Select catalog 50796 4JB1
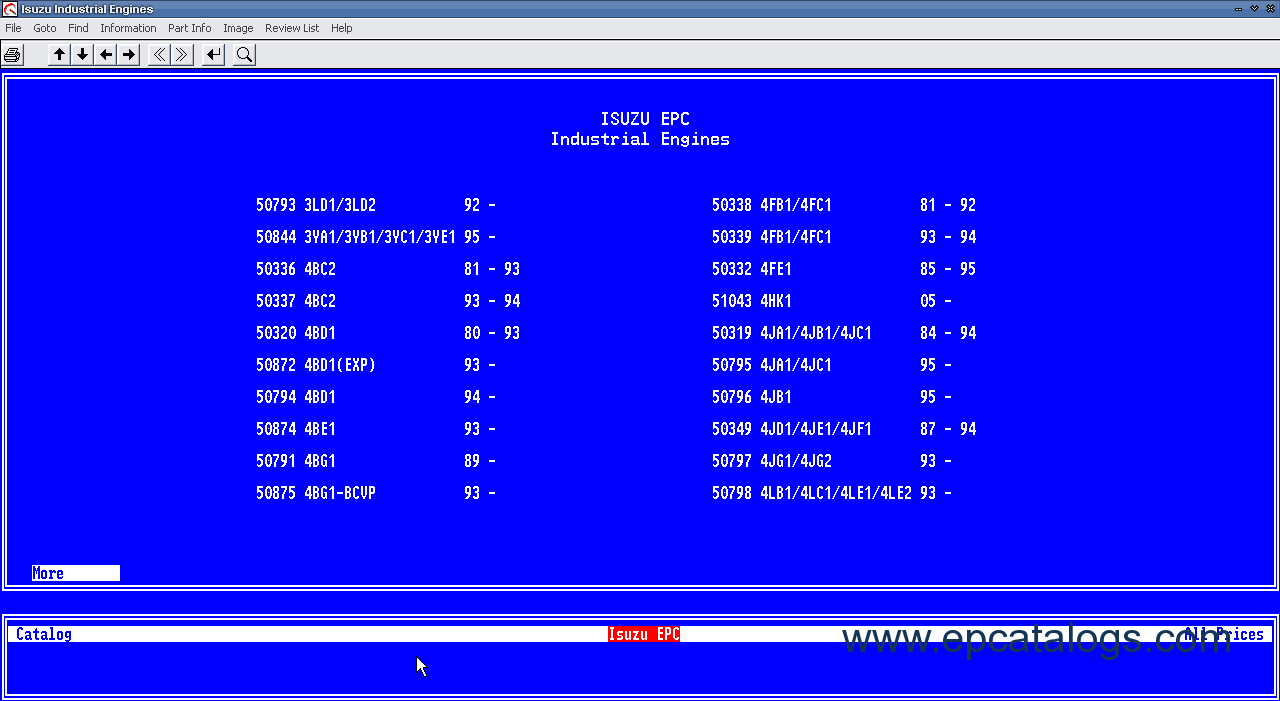This screenshot has height=701, width=1280. click(x=832, y=397)
